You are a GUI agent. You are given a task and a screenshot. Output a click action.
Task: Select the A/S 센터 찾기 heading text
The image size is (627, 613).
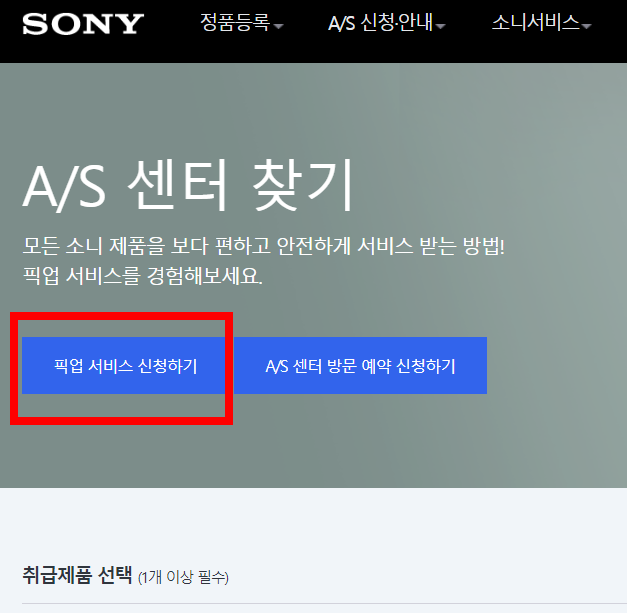point(188,185)
